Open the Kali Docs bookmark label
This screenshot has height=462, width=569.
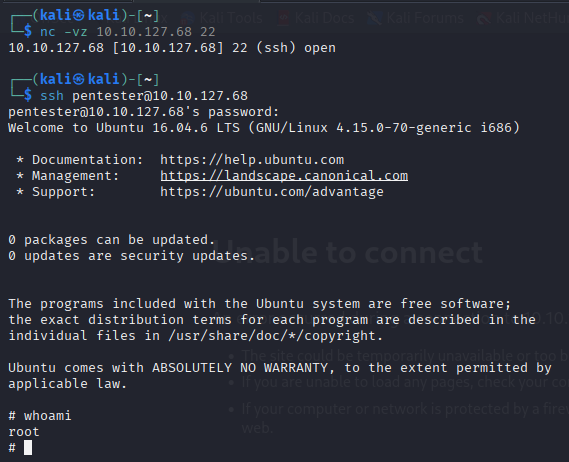324,18
